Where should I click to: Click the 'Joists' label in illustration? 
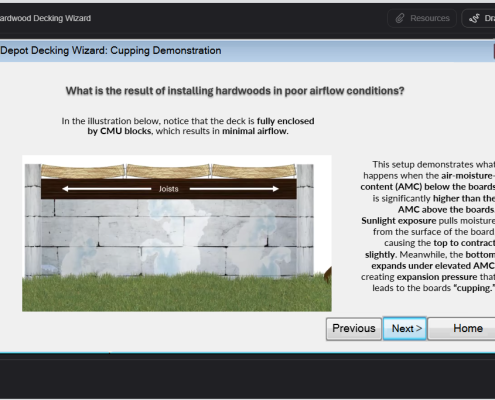point(169,189)
